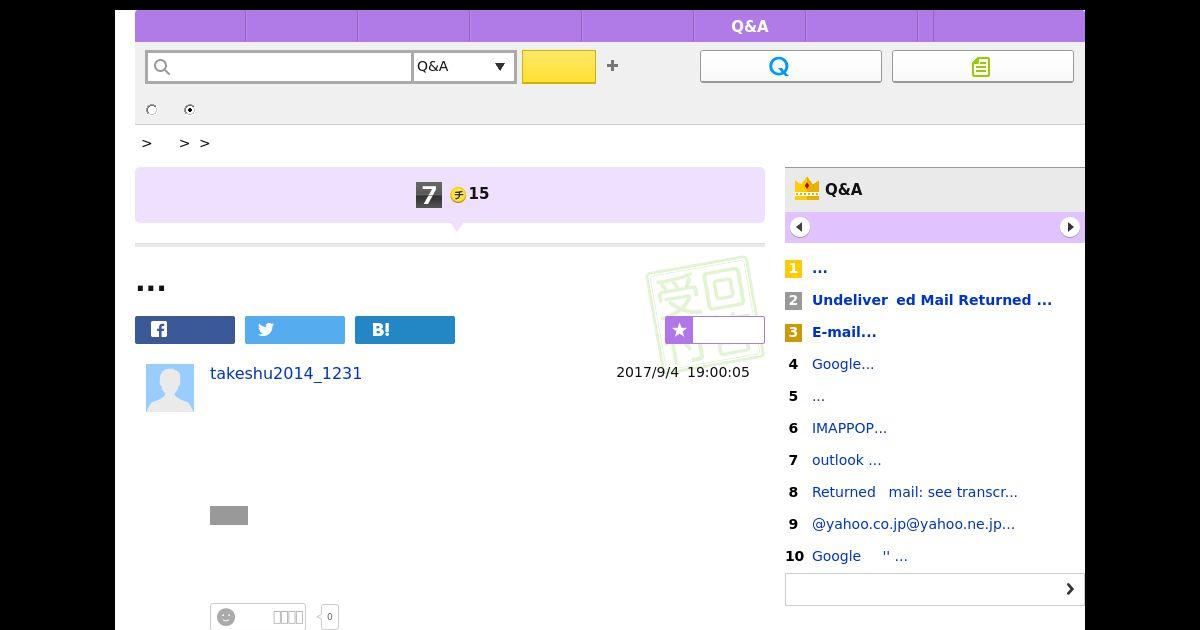Click the blue Q question button
This screenshot has width=1200, height=630.
pos(791,66)
